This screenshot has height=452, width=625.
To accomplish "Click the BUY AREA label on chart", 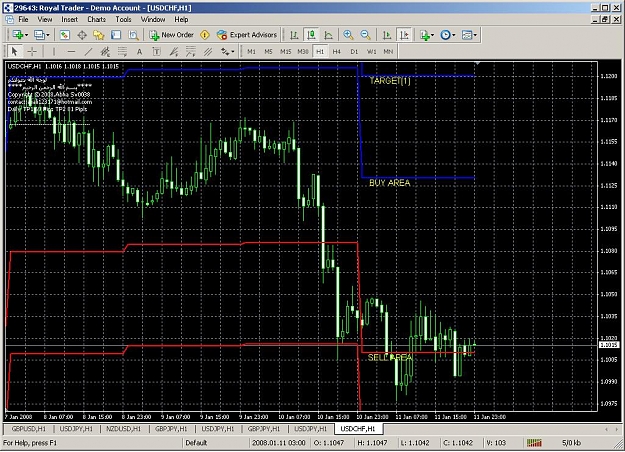I will click(x=389, y=183).
